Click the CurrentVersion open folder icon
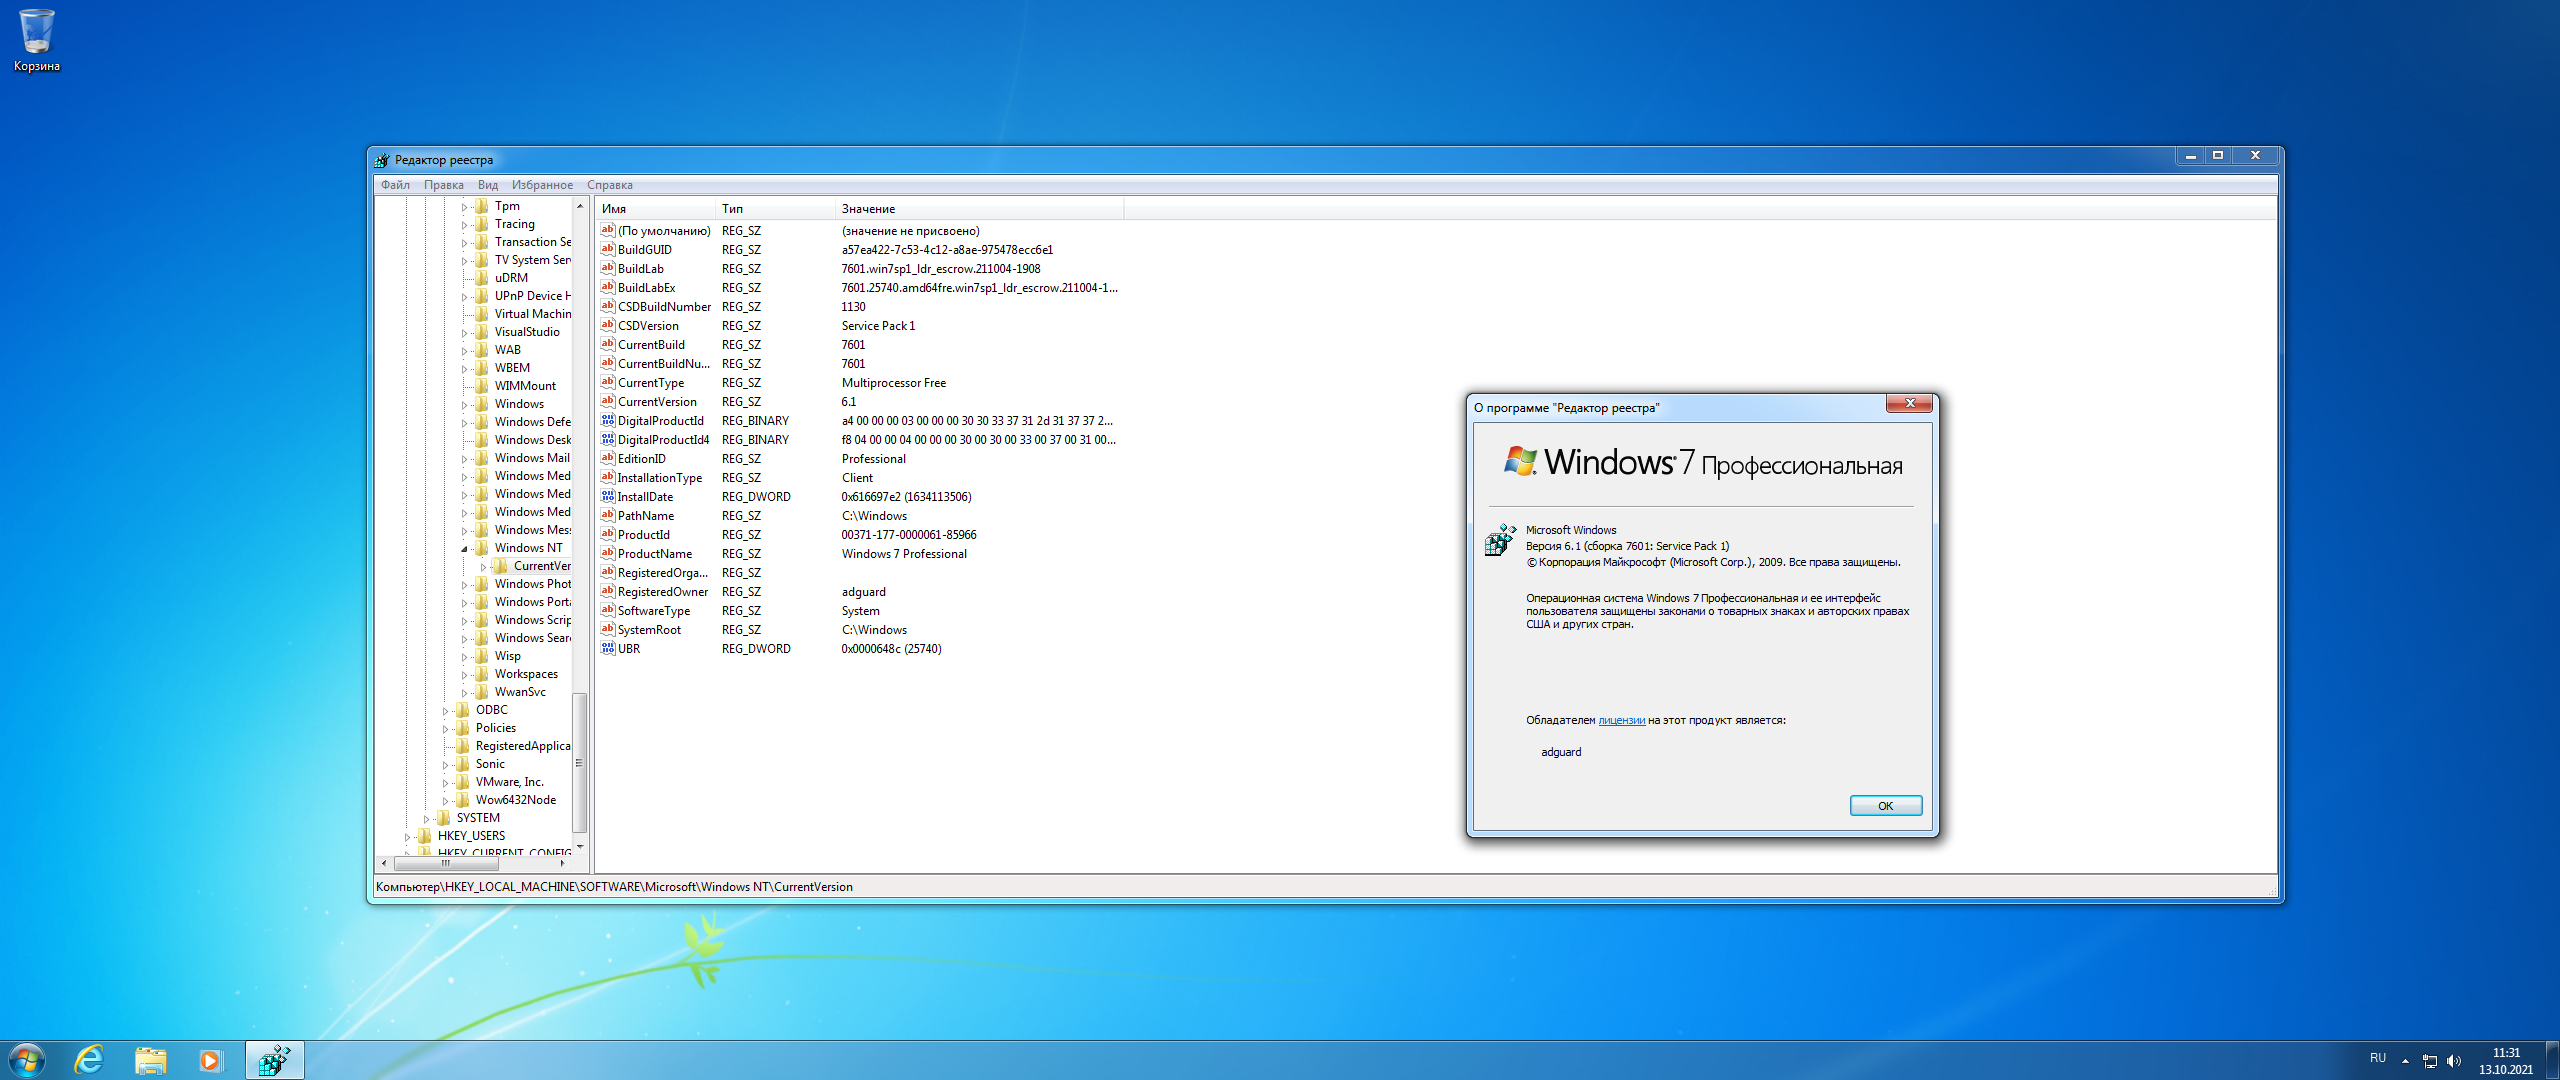Screen dimensions: 2560x1080 (x=501, y=566)
